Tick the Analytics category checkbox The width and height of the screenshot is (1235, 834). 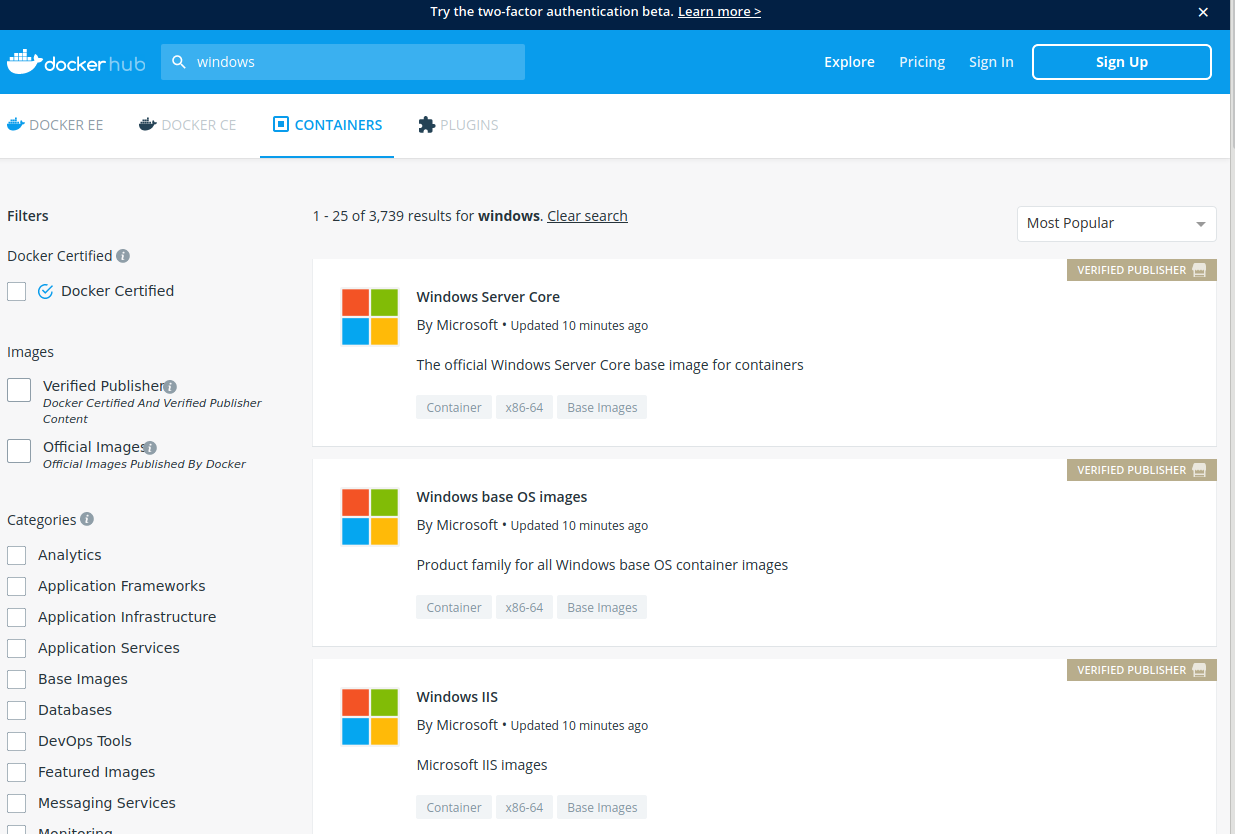pyautogui.click(x=16, y=555)
